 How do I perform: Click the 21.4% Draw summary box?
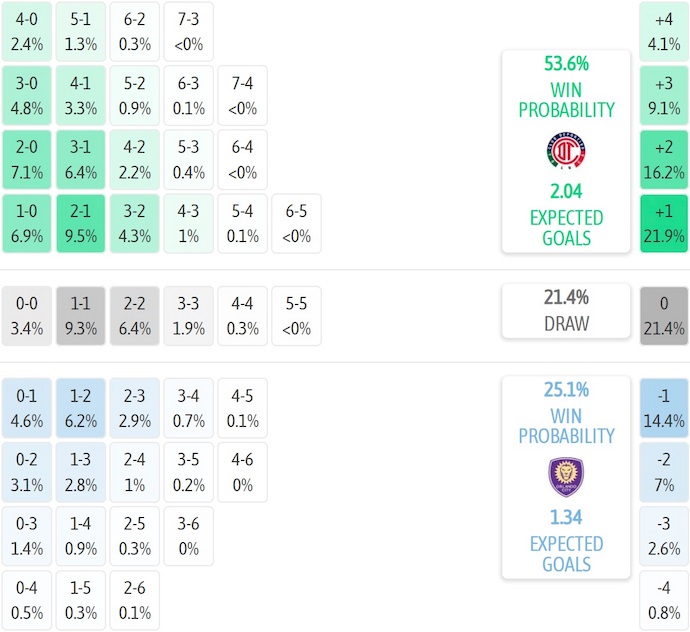click(x=566, y=310)
